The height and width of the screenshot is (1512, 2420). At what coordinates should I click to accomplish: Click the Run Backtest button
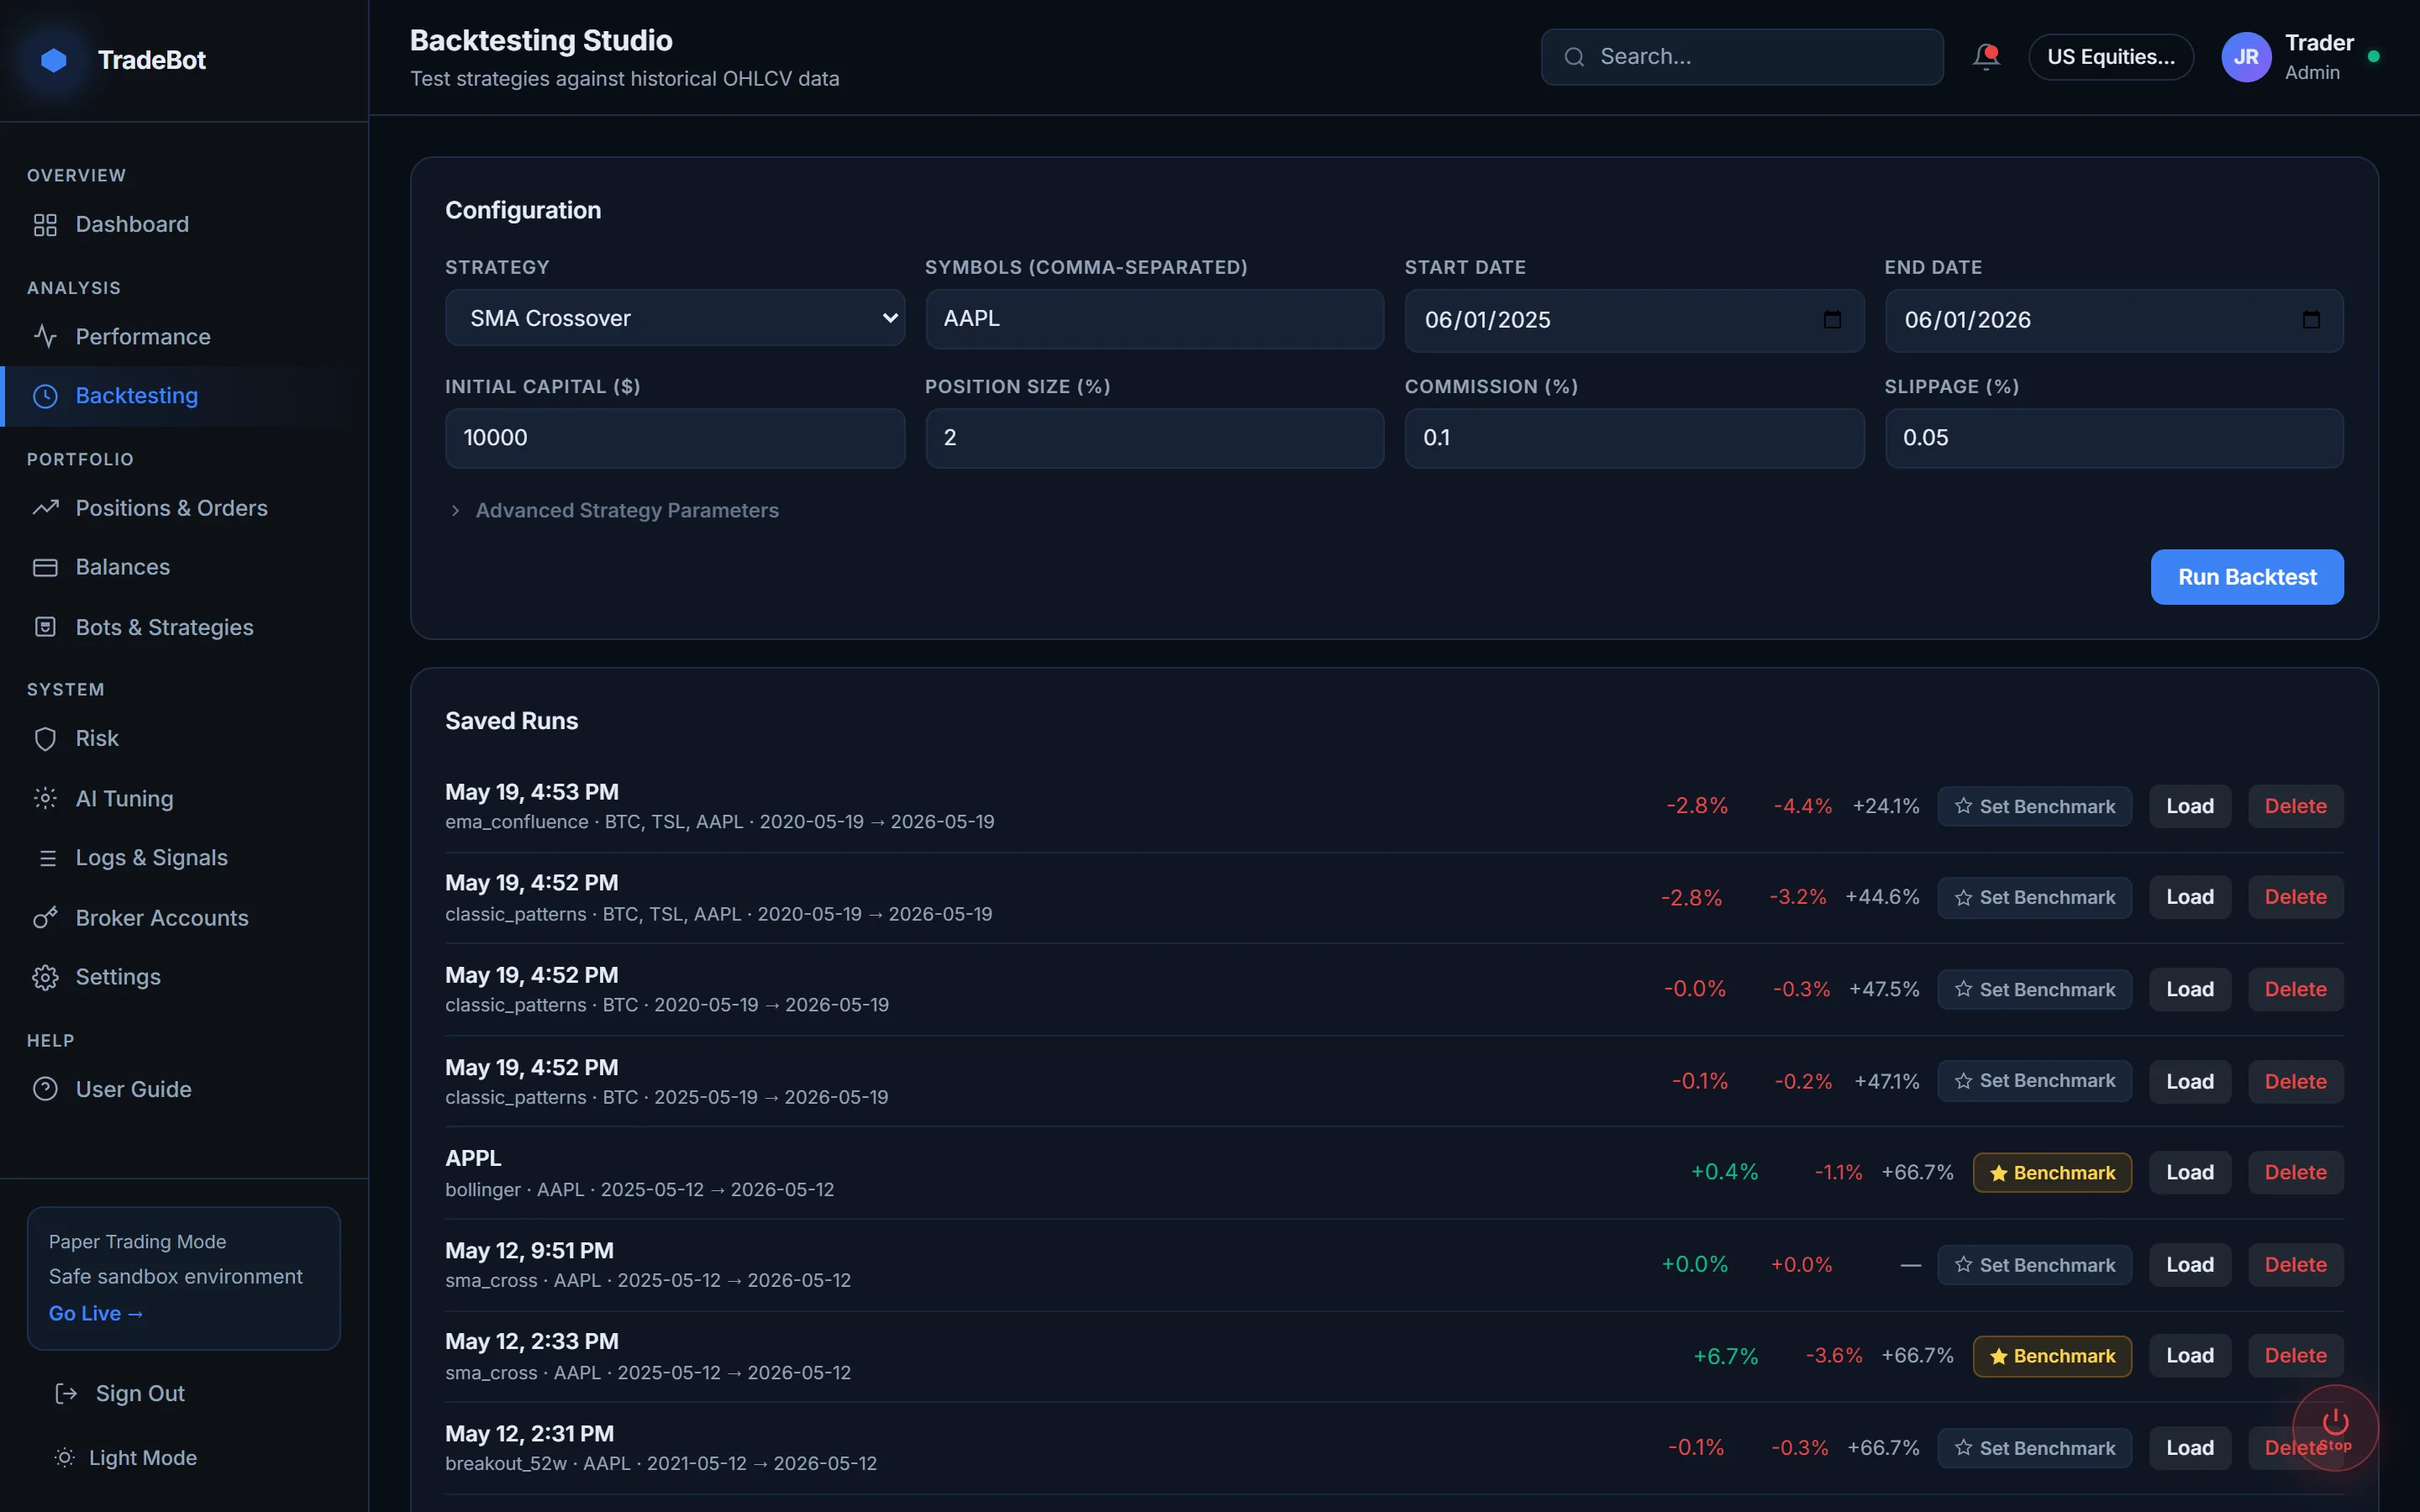pyautogui.click(x=2247, y=577)
